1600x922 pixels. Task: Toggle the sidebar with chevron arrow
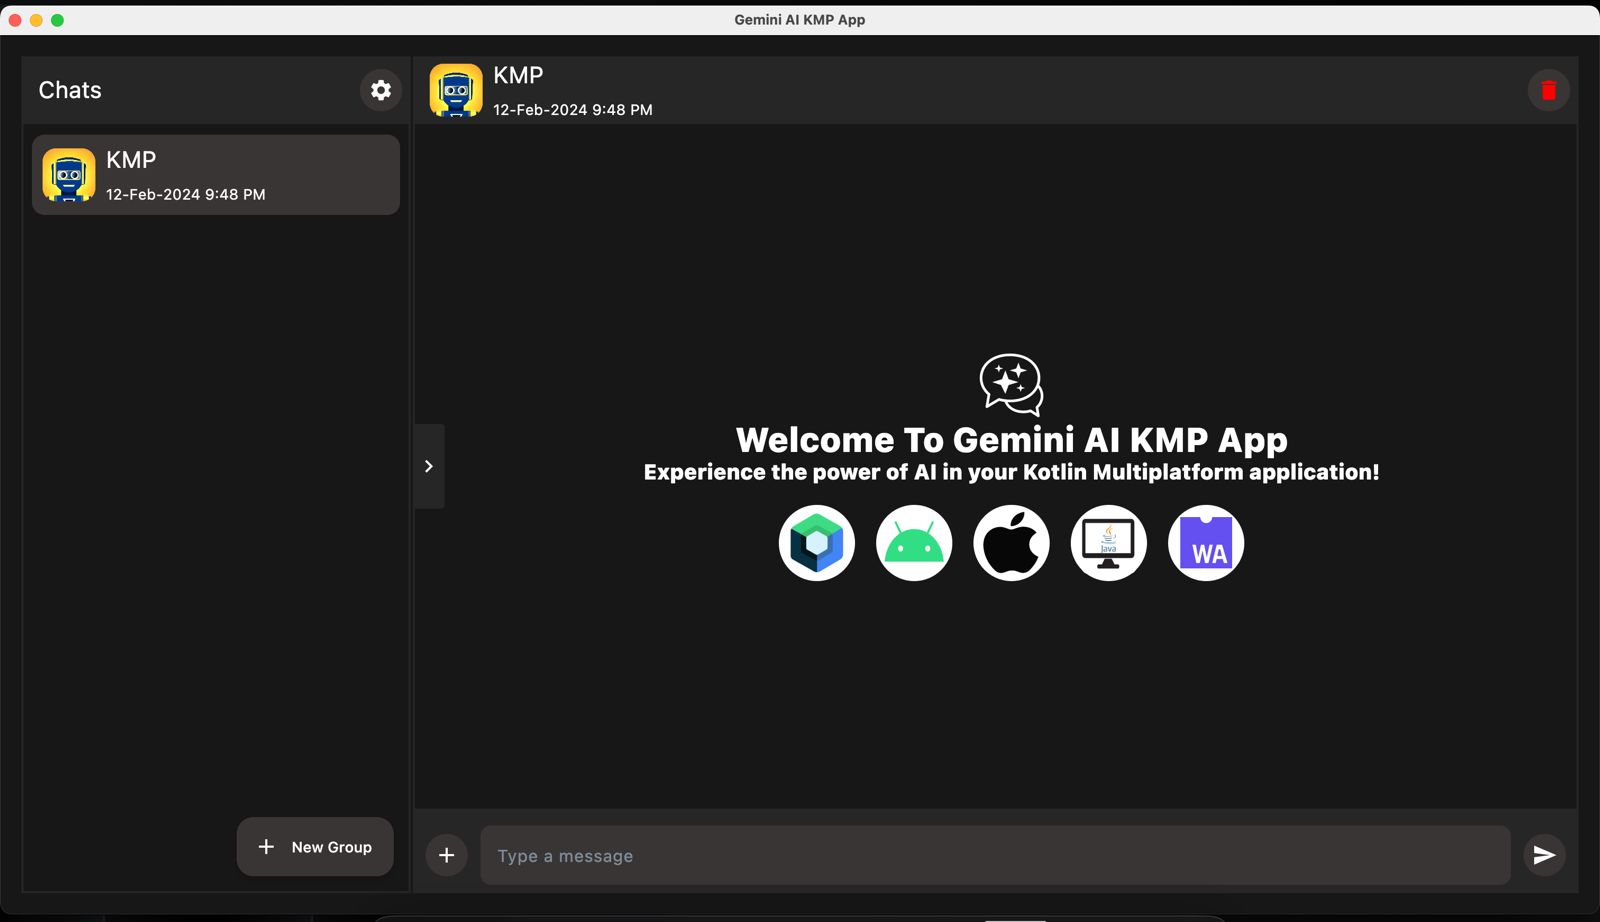(429, 466)
